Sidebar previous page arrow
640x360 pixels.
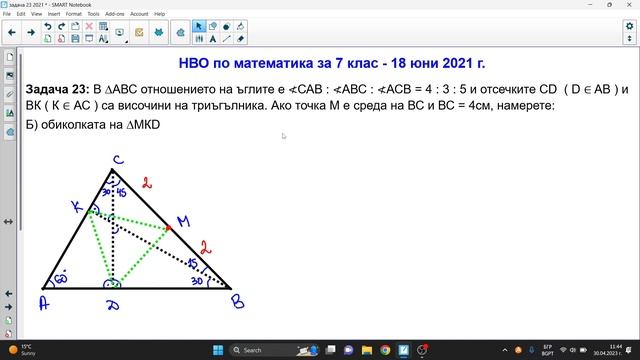[x=8, y=293]
